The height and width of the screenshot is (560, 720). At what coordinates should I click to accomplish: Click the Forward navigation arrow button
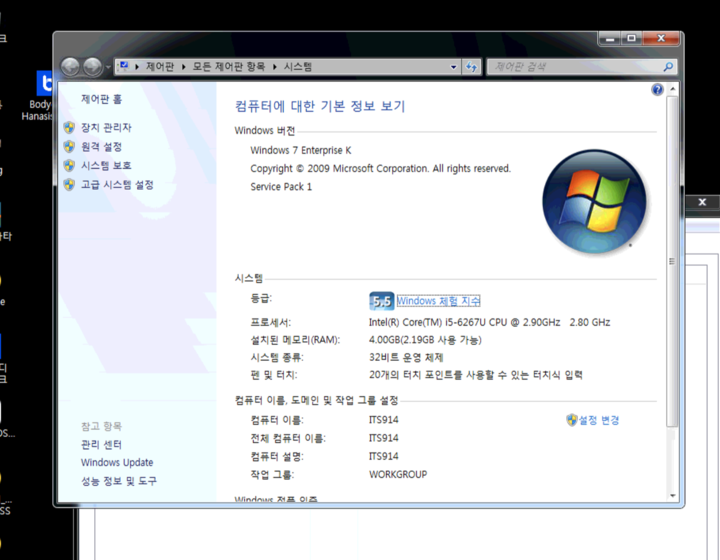92,67
